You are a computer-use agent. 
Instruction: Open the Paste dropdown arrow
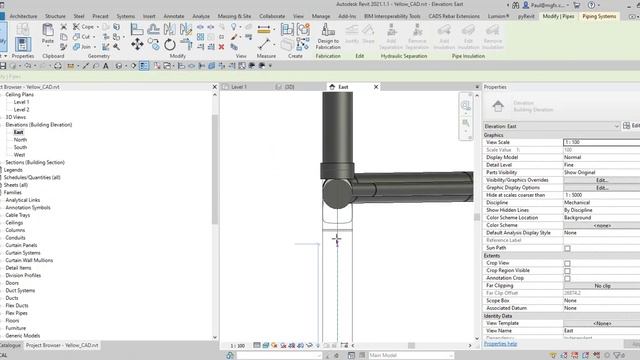click(x=48, y=47)
